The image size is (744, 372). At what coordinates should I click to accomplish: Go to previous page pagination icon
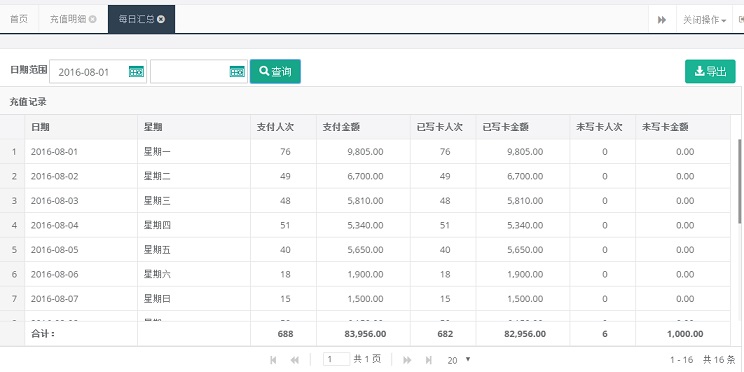click(x=295, y=360)
